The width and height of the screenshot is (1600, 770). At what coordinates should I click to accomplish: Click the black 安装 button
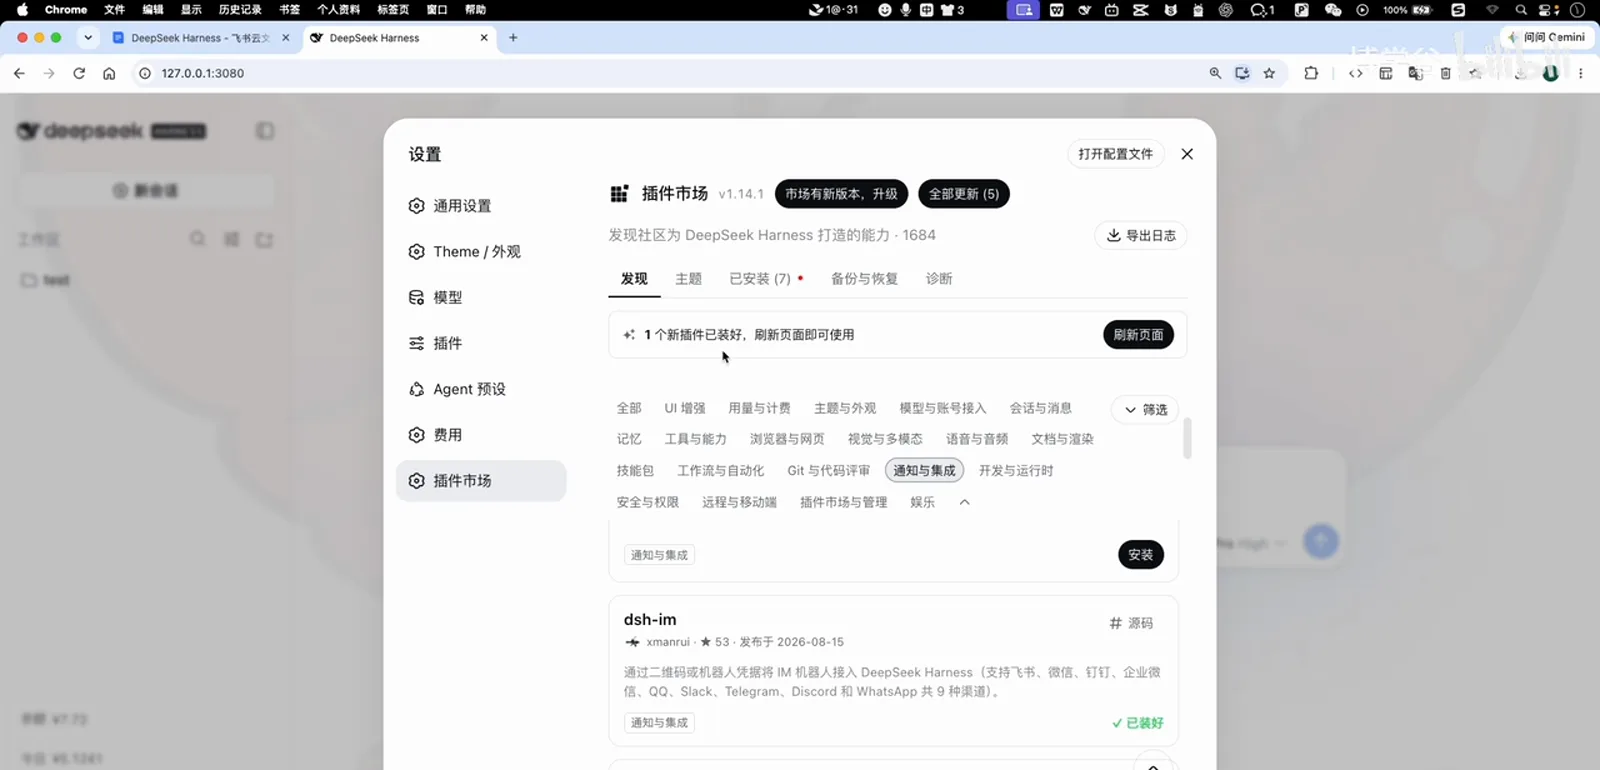[1141, 555]
